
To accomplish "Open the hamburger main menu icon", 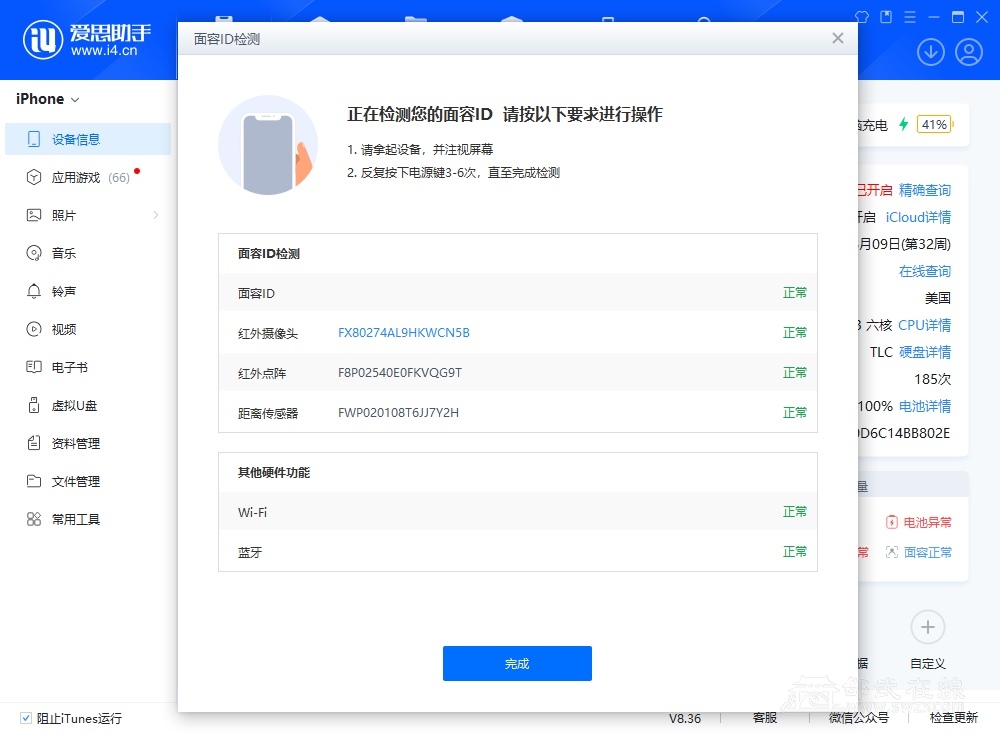I will coord(910,16).
